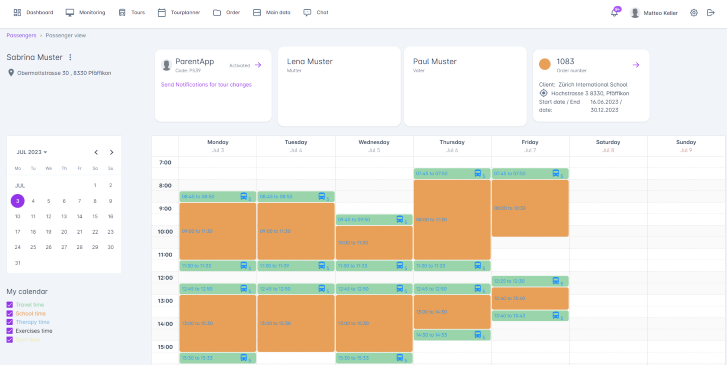Click bus icon on Thursday 11:50 travel event
This screenshot has height=365, width=727.
478,266
